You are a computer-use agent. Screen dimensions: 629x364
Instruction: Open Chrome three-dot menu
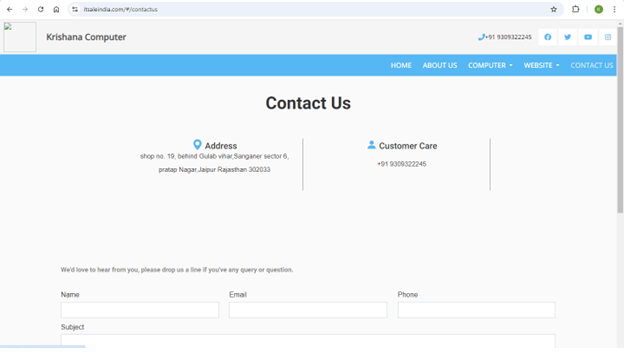click(614, 9)
